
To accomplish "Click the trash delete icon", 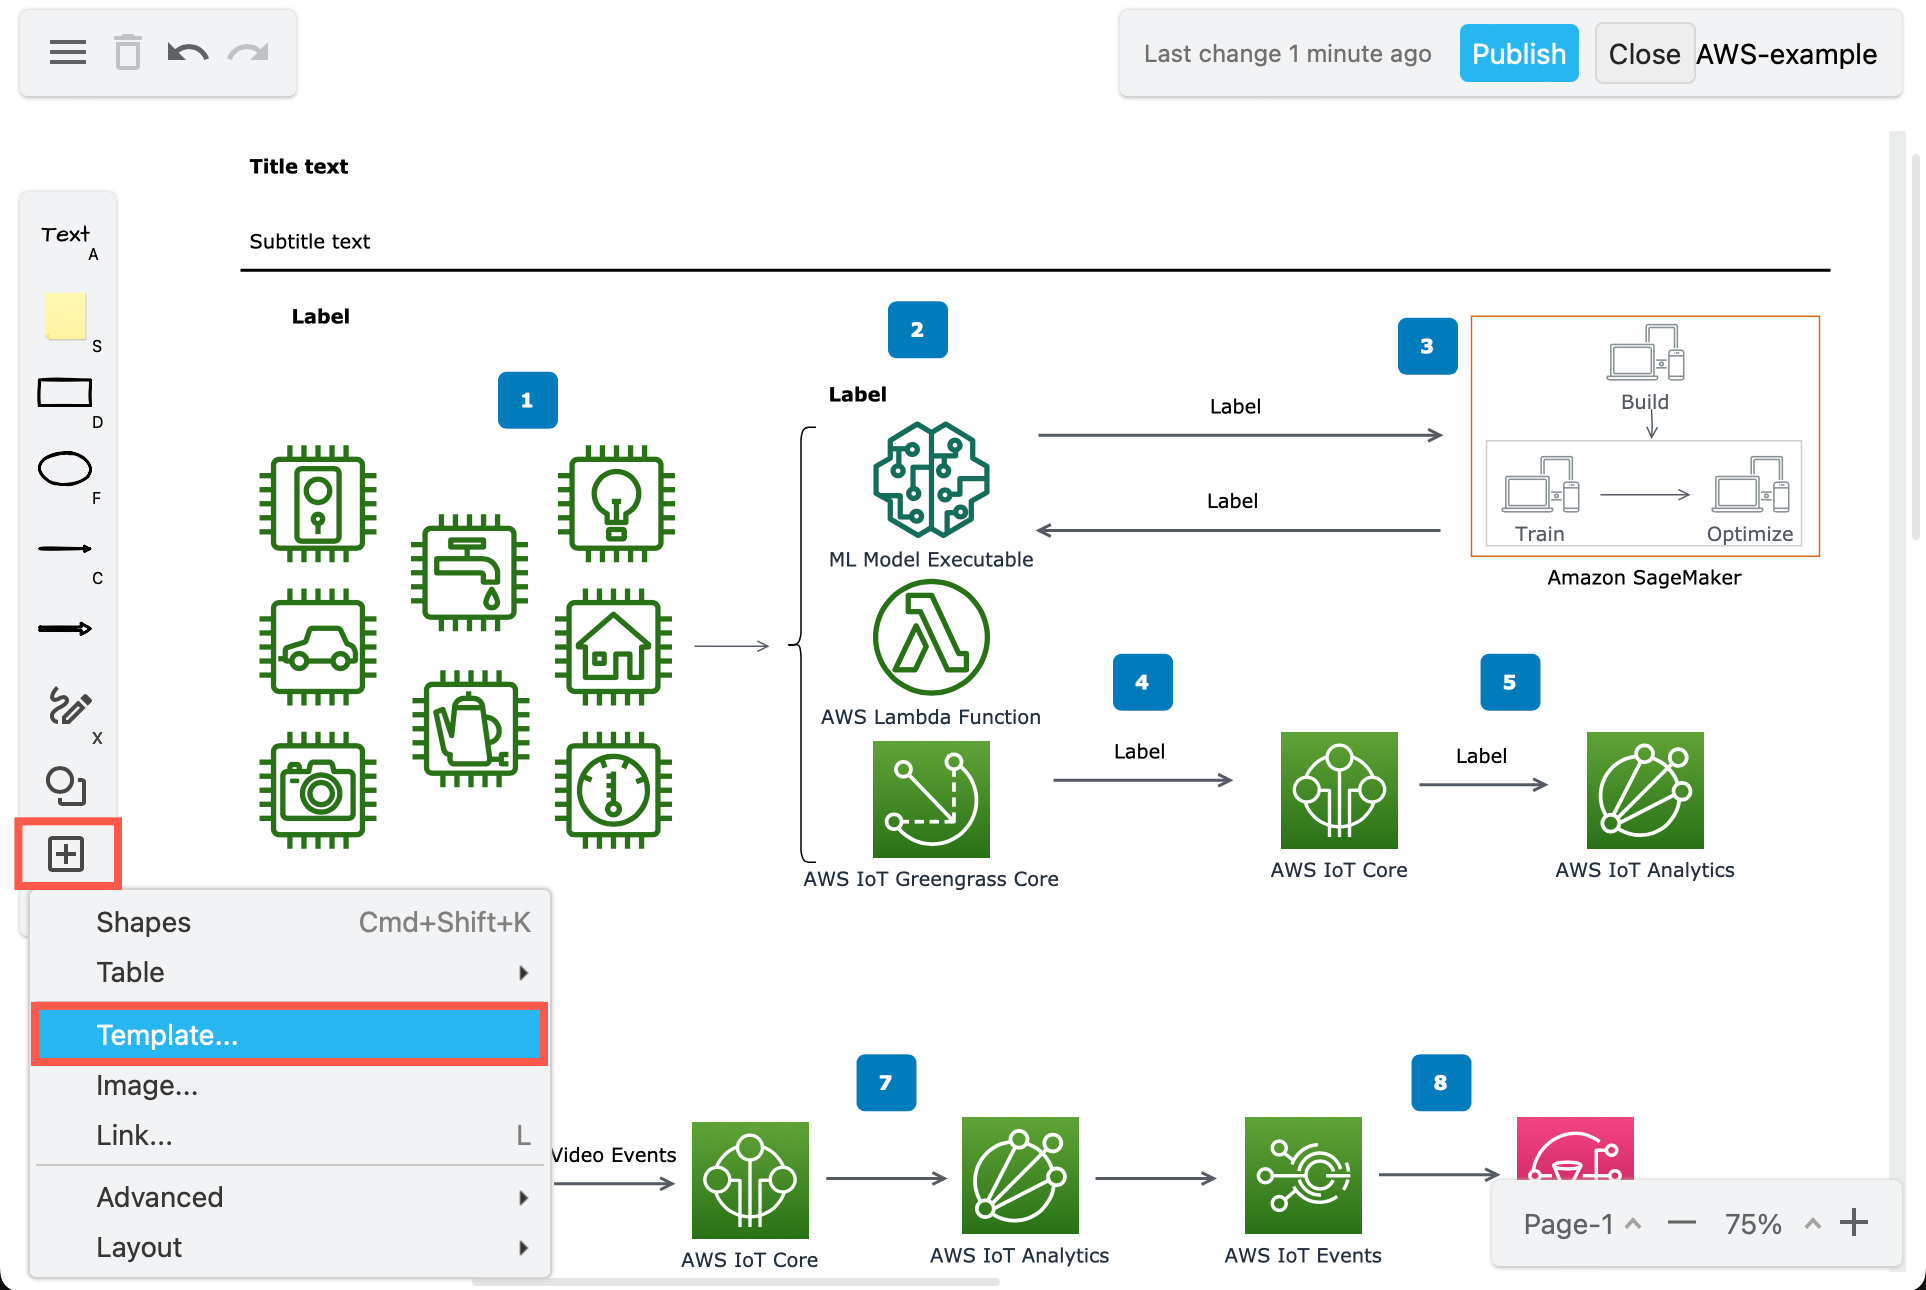I will click(x=127, y=52).
